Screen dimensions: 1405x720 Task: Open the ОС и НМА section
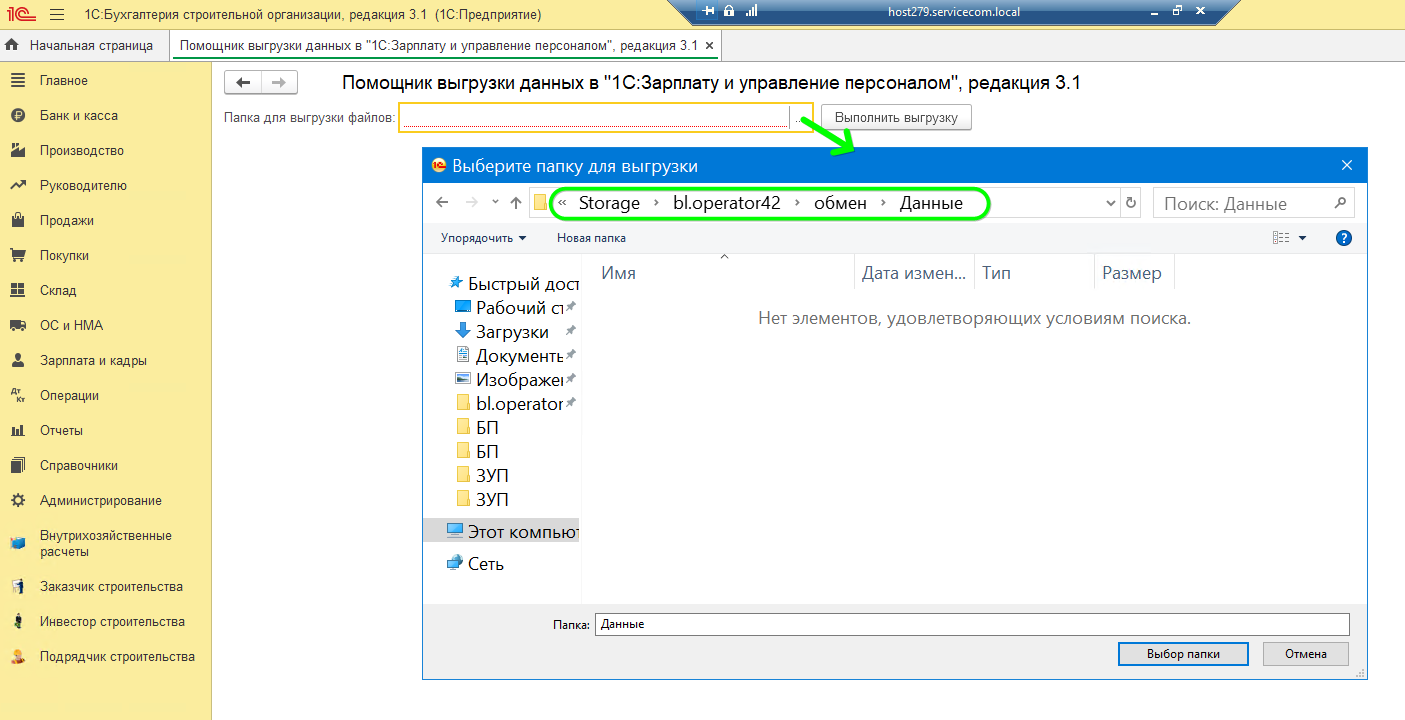71,326
